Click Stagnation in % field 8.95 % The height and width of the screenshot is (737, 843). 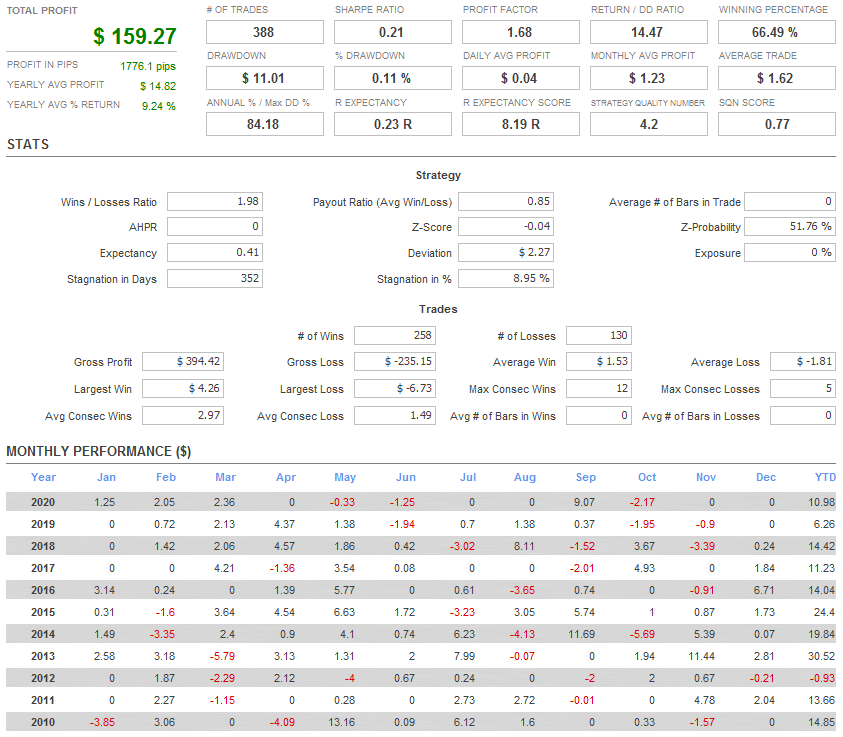coord(506,278)
